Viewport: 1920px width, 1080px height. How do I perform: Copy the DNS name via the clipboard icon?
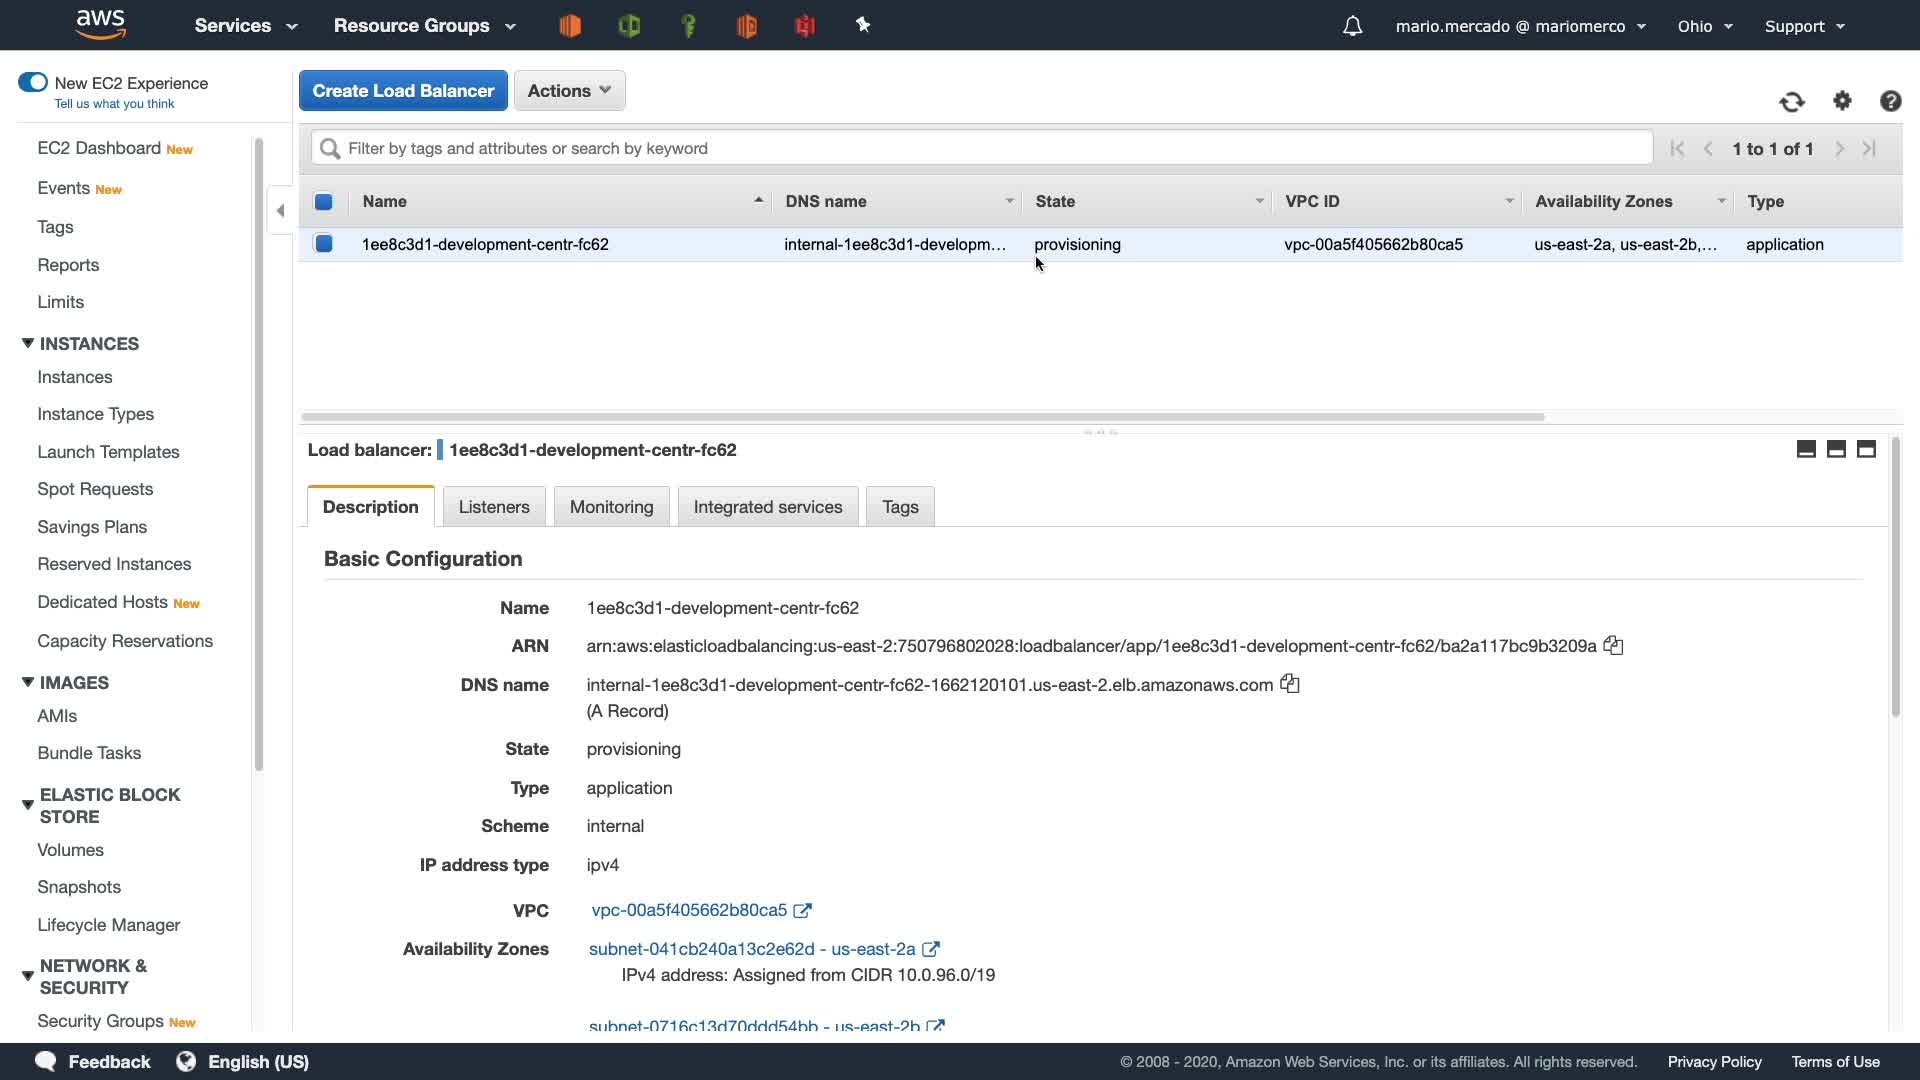point(1290,684)
